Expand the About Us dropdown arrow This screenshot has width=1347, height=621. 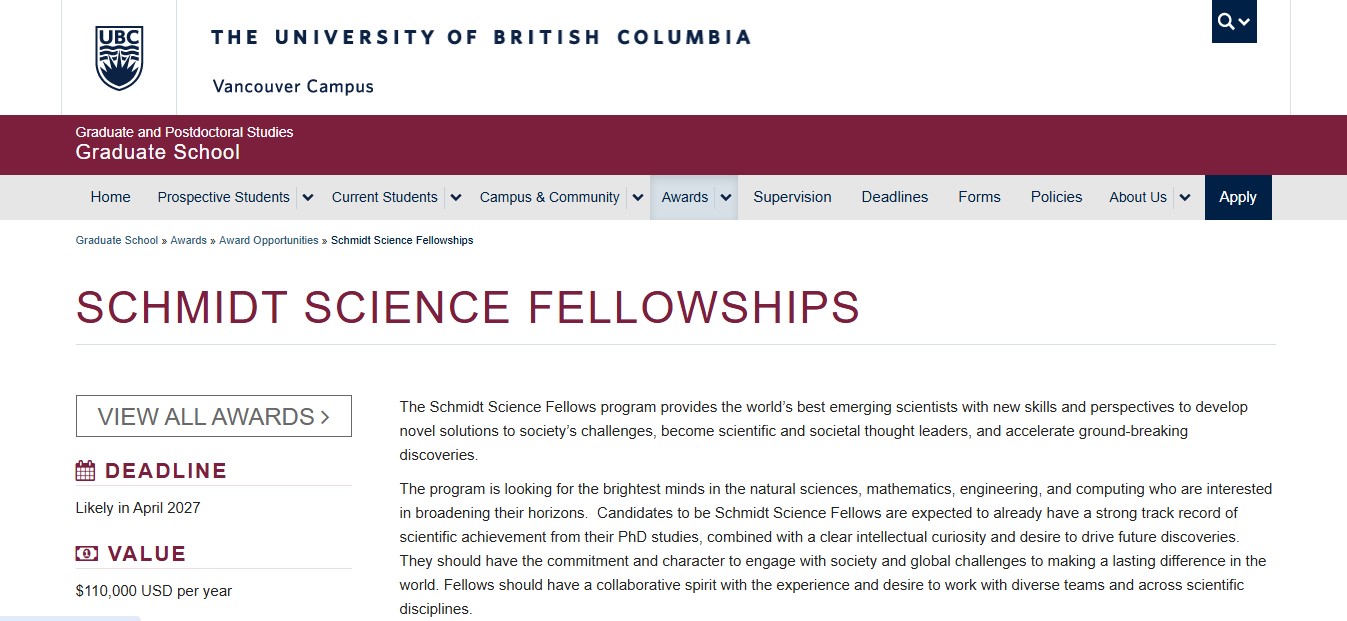pyautogui.click(x=1185, y=198)
